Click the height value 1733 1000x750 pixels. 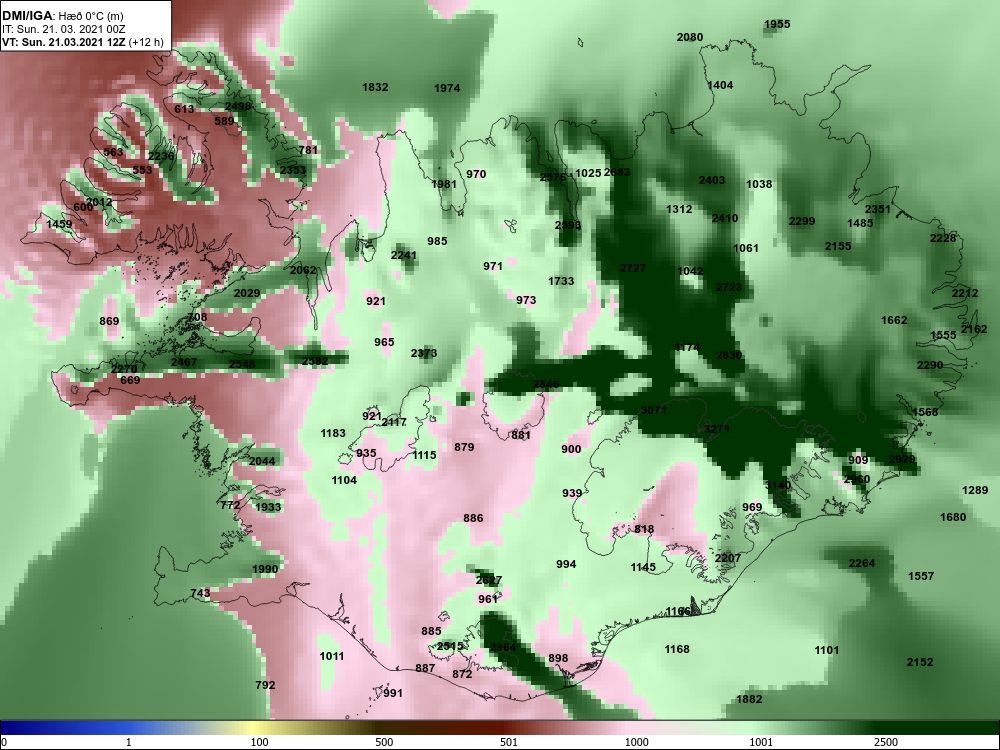coord(561,281)
